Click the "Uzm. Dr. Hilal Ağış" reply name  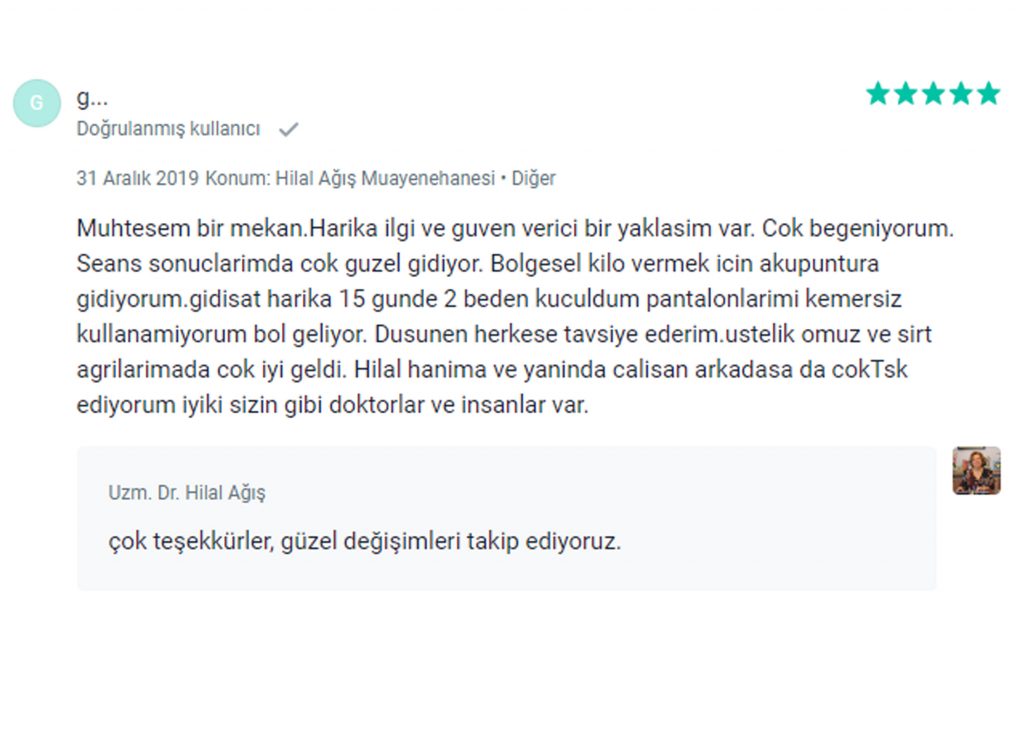pyautogui.click(x=187, y=492)
